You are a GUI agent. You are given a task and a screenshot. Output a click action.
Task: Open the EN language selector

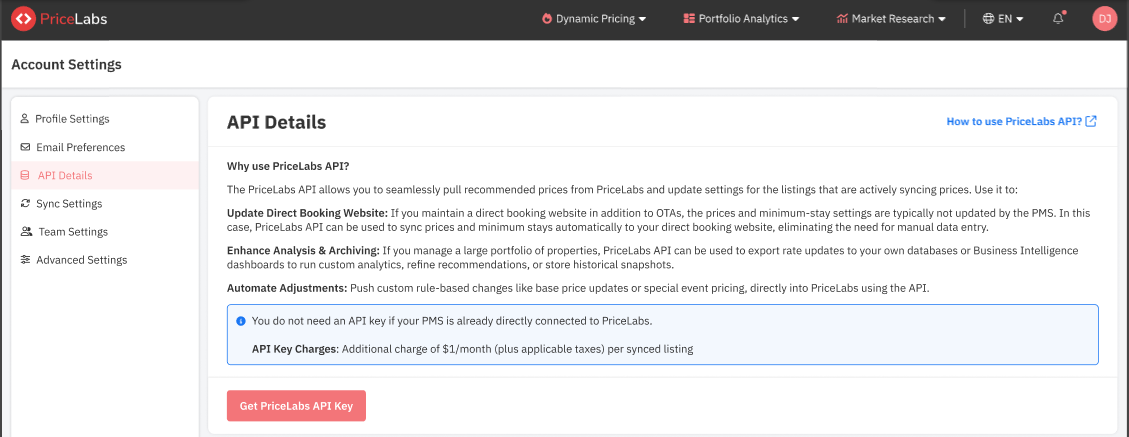click(1003, 19)
